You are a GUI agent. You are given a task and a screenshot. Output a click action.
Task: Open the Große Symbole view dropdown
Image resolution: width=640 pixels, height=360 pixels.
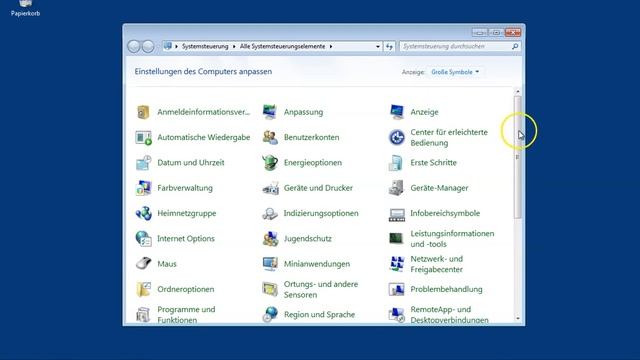[455, 72]
